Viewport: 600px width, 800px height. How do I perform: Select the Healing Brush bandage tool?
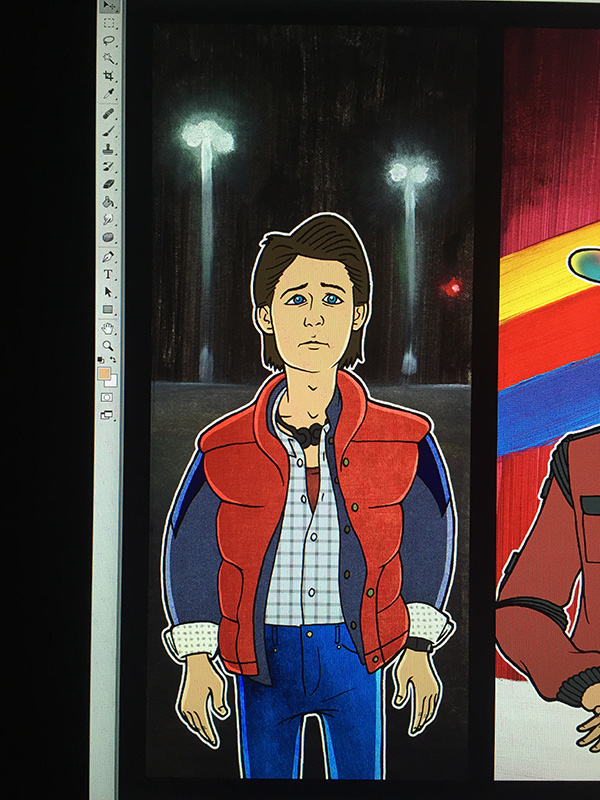[x=109, y=113]
